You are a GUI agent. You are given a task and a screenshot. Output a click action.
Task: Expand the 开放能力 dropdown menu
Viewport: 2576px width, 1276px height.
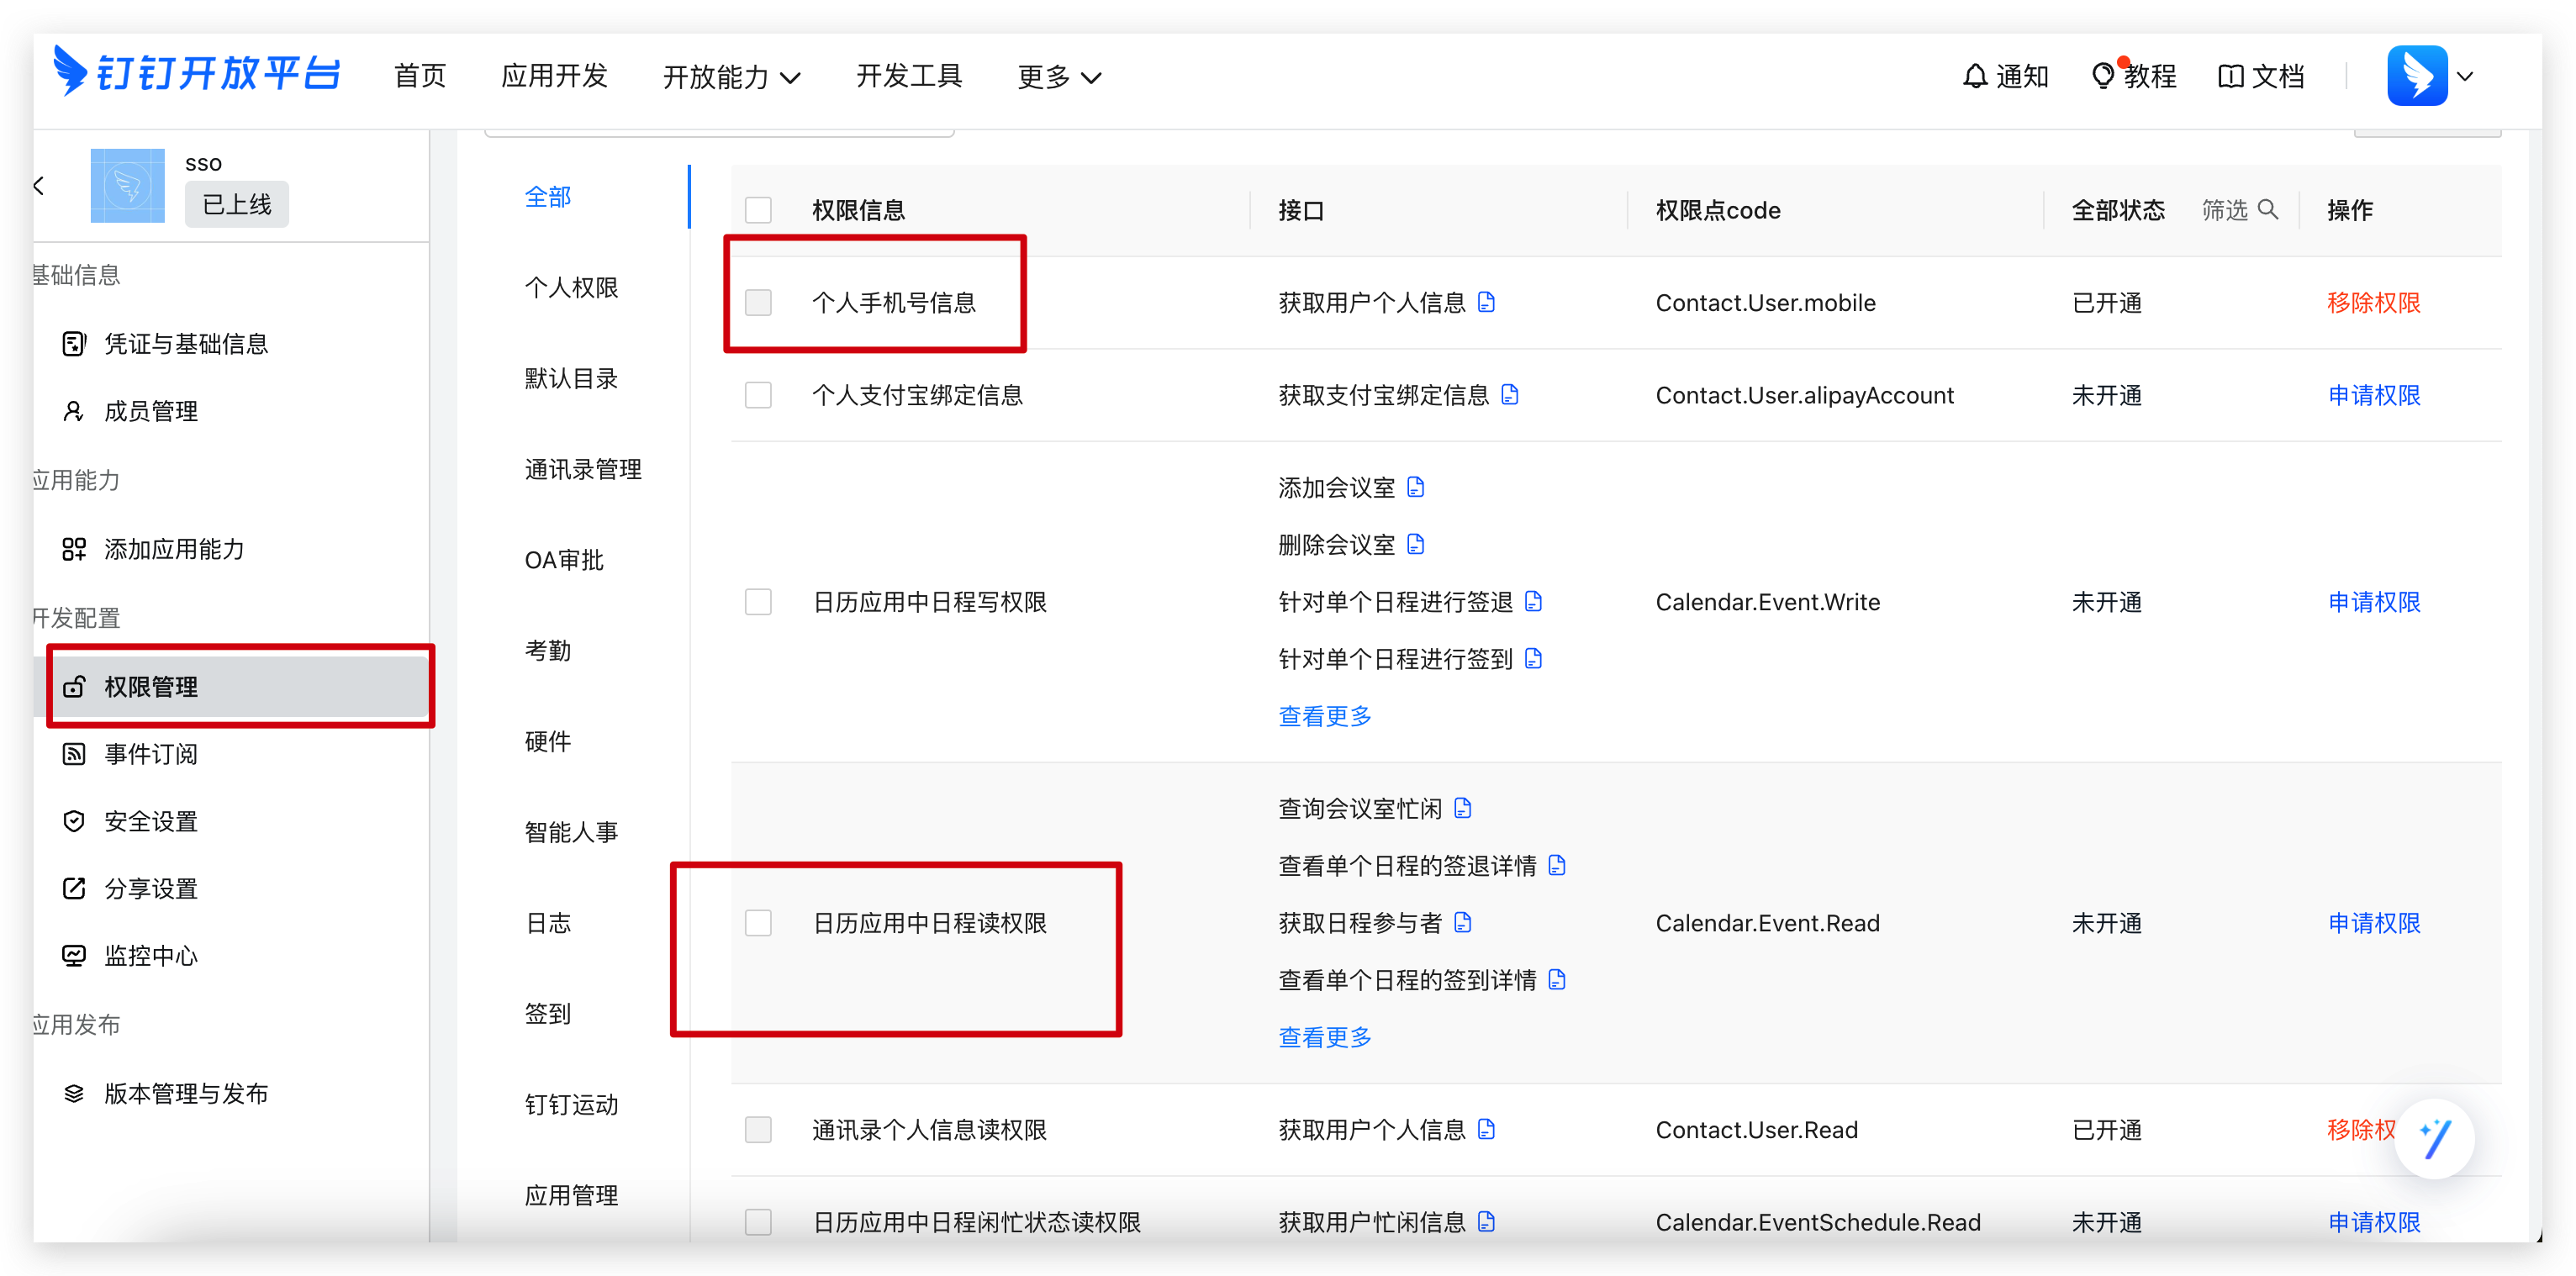(x=731, y=77)
